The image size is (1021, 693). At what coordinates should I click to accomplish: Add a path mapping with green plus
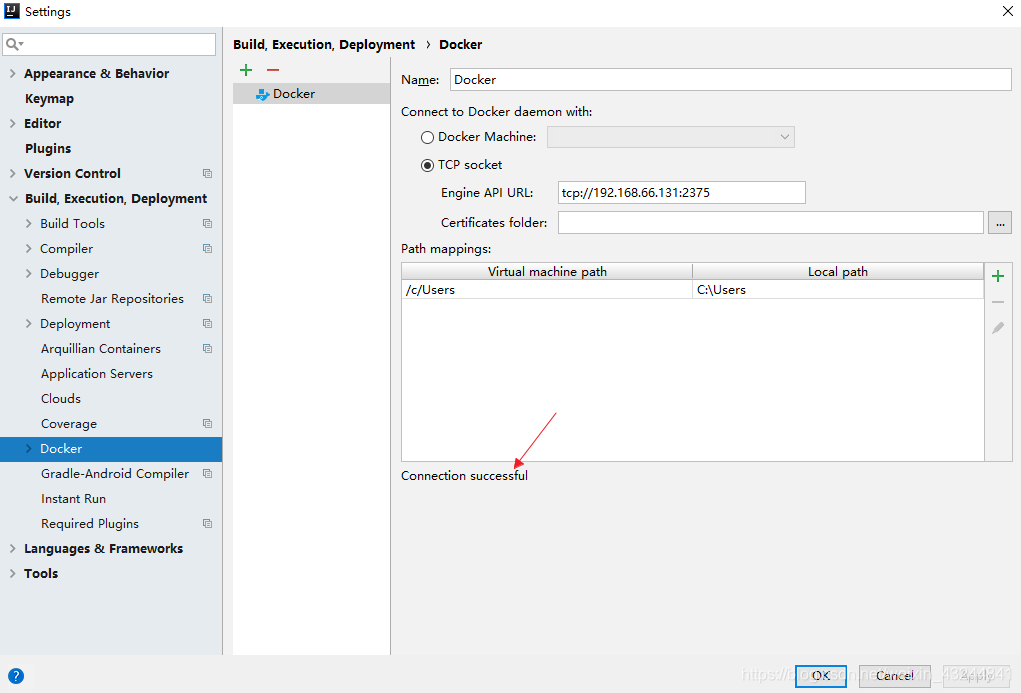[998, 276]
